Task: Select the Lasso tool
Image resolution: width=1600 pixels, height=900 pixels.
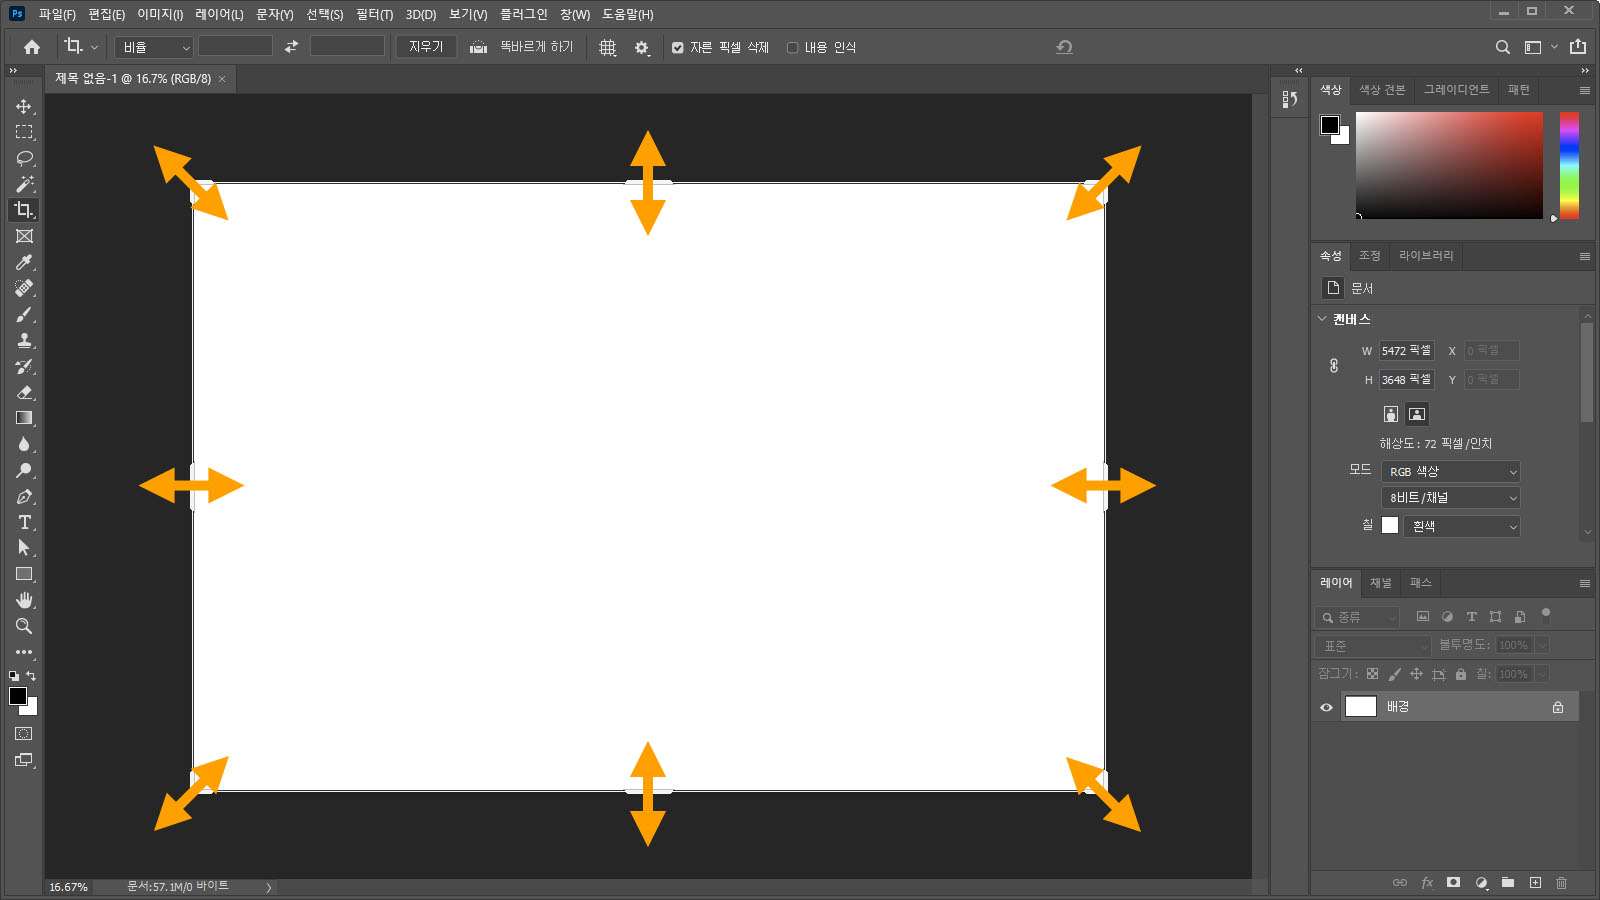Action: [24, 158]
